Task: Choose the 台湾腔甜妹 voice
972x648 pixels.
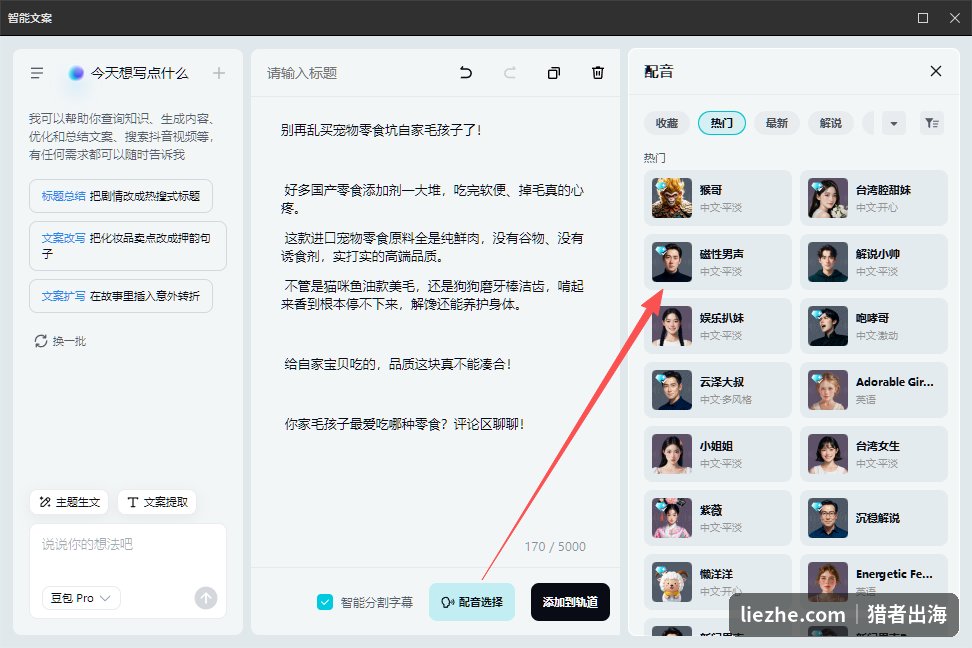Action: (874, 198)
